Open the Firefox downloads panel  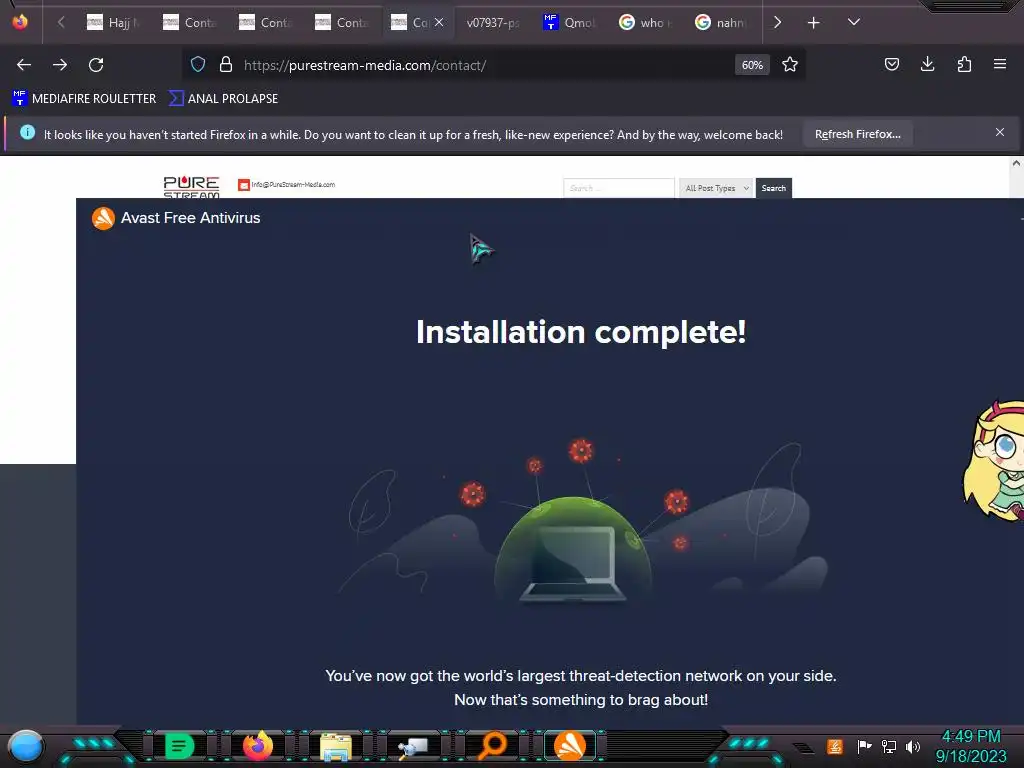pos(927,64)
